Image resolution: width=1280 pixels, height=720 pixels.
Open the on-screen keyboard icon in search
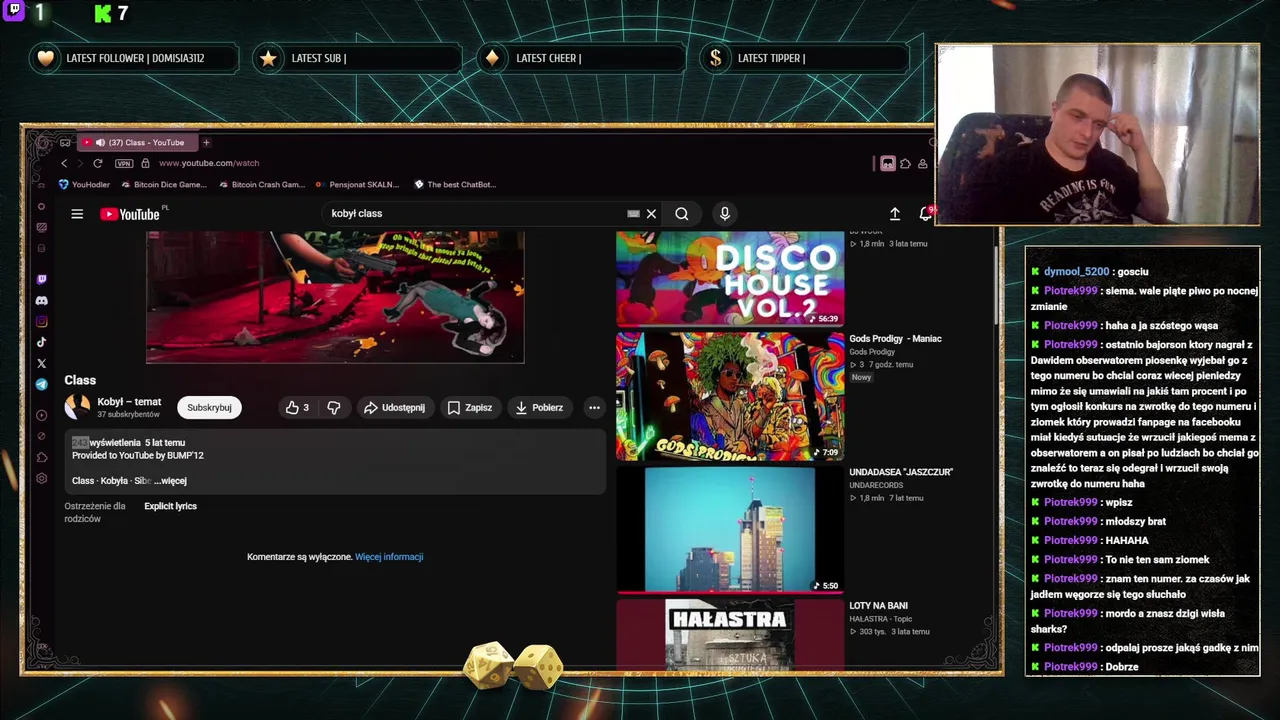point(633,213)
